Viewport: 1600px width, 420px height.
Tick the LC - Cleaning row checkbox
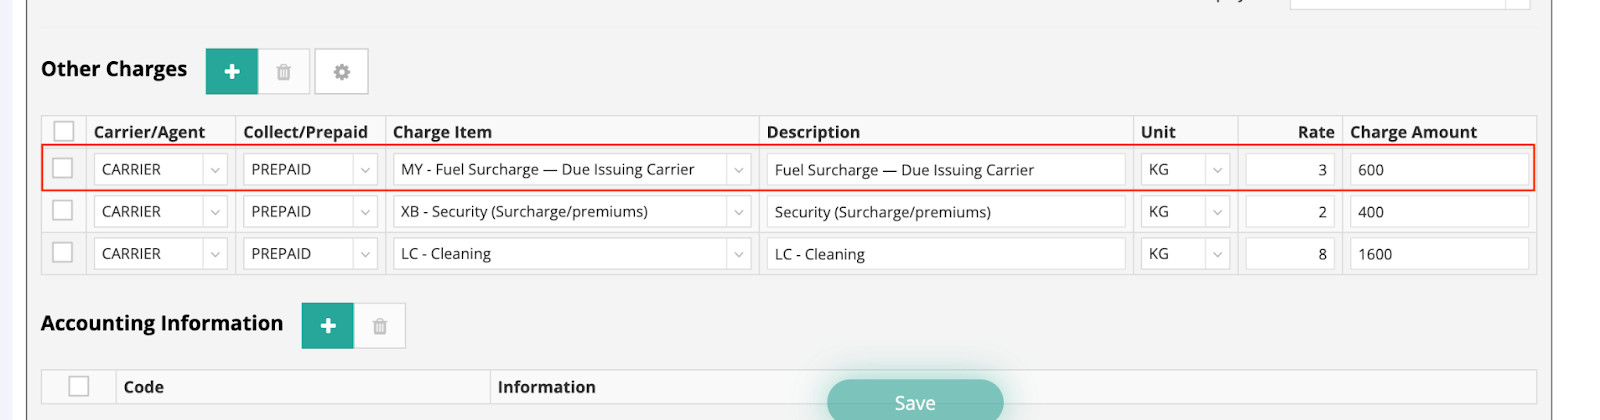coord(63,253)
